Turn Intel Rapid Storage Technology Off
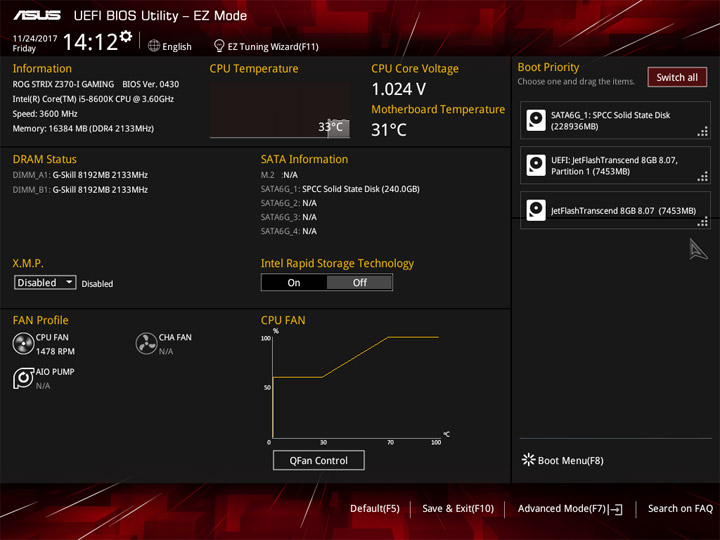 point(360,282)
